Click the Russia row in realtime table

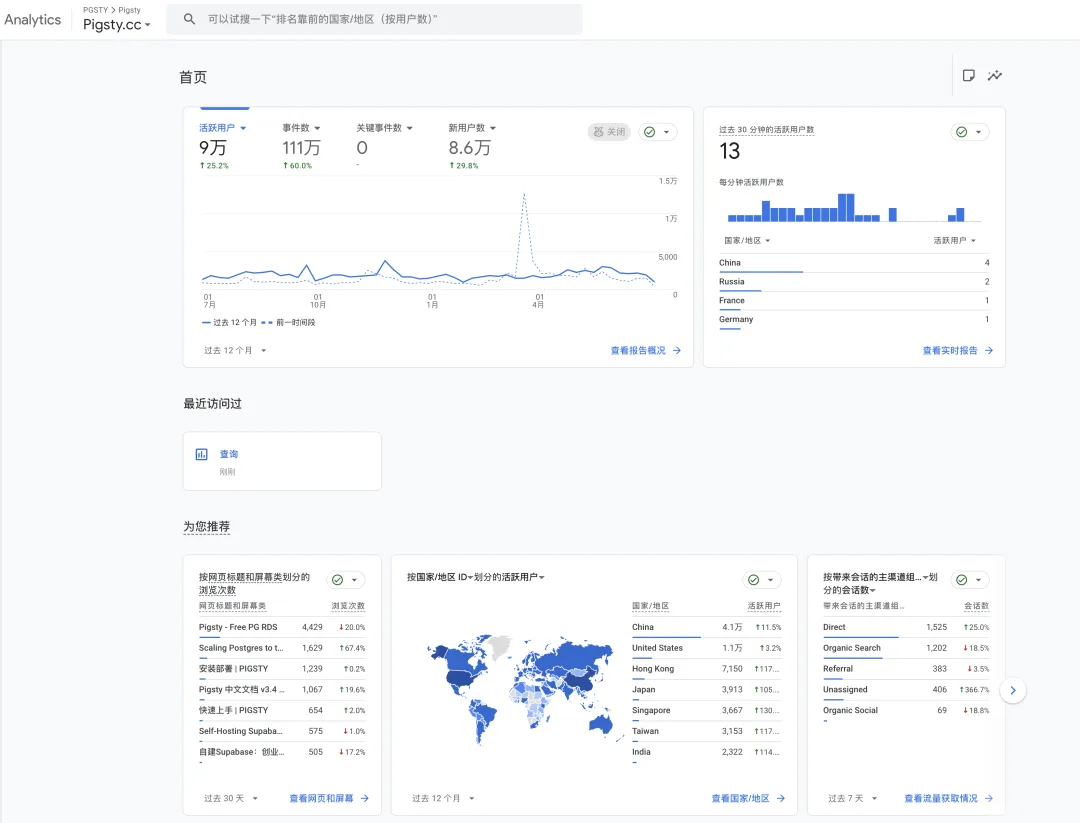[x=854, y=282]
